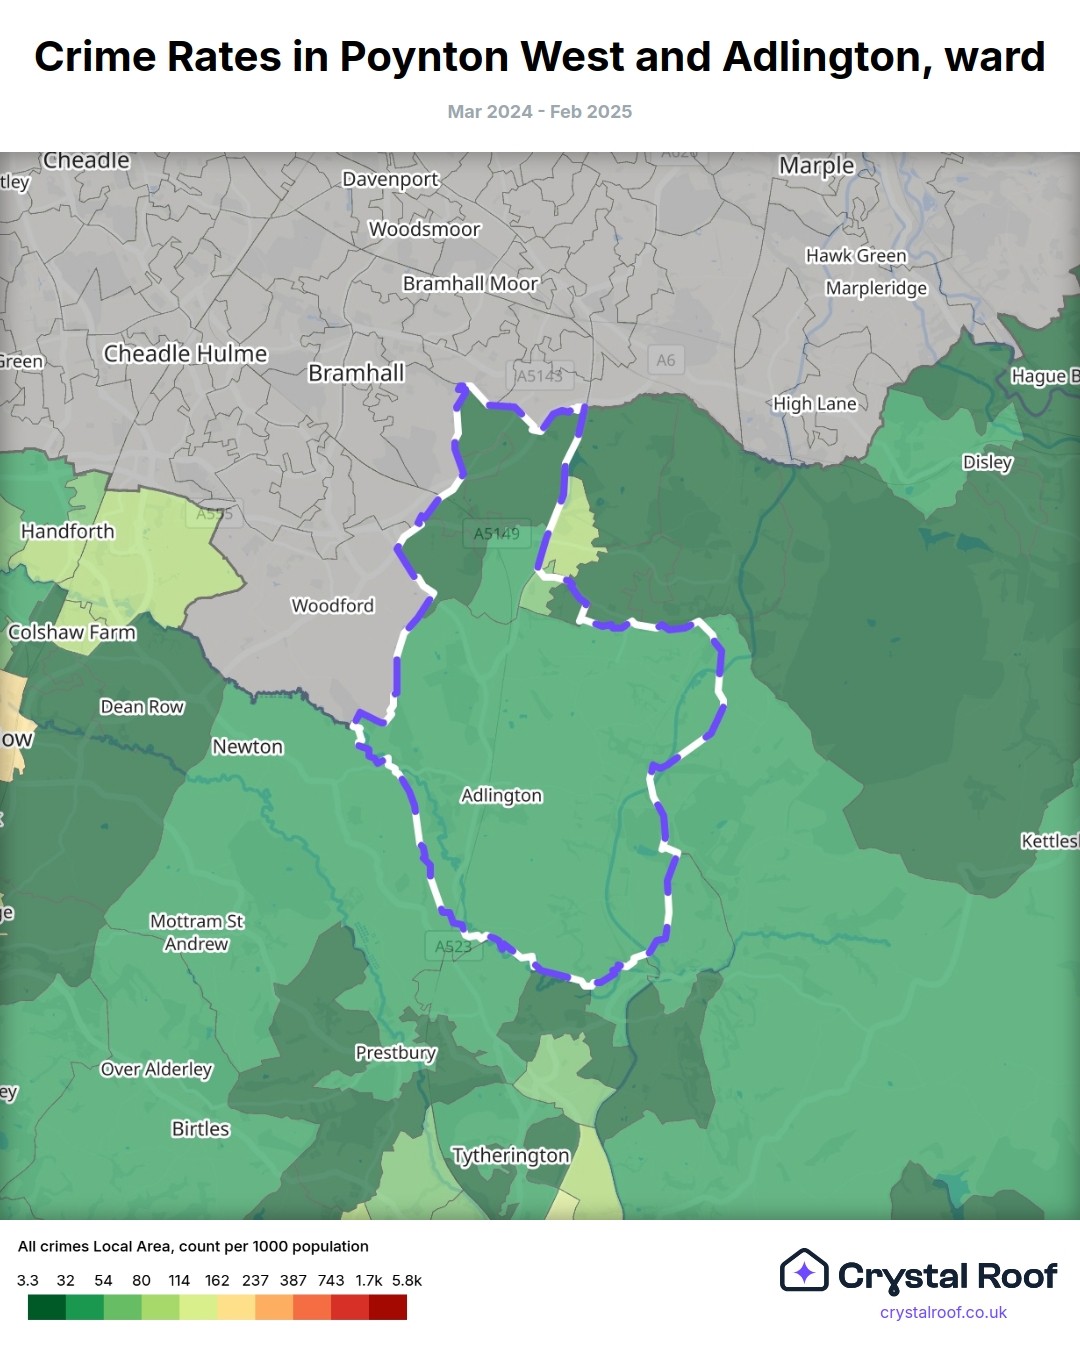This screenshot has width=1080, height=1350.
Task: Click the Mar 2024 - Feb 2025 date range
Action: point(539,112)
